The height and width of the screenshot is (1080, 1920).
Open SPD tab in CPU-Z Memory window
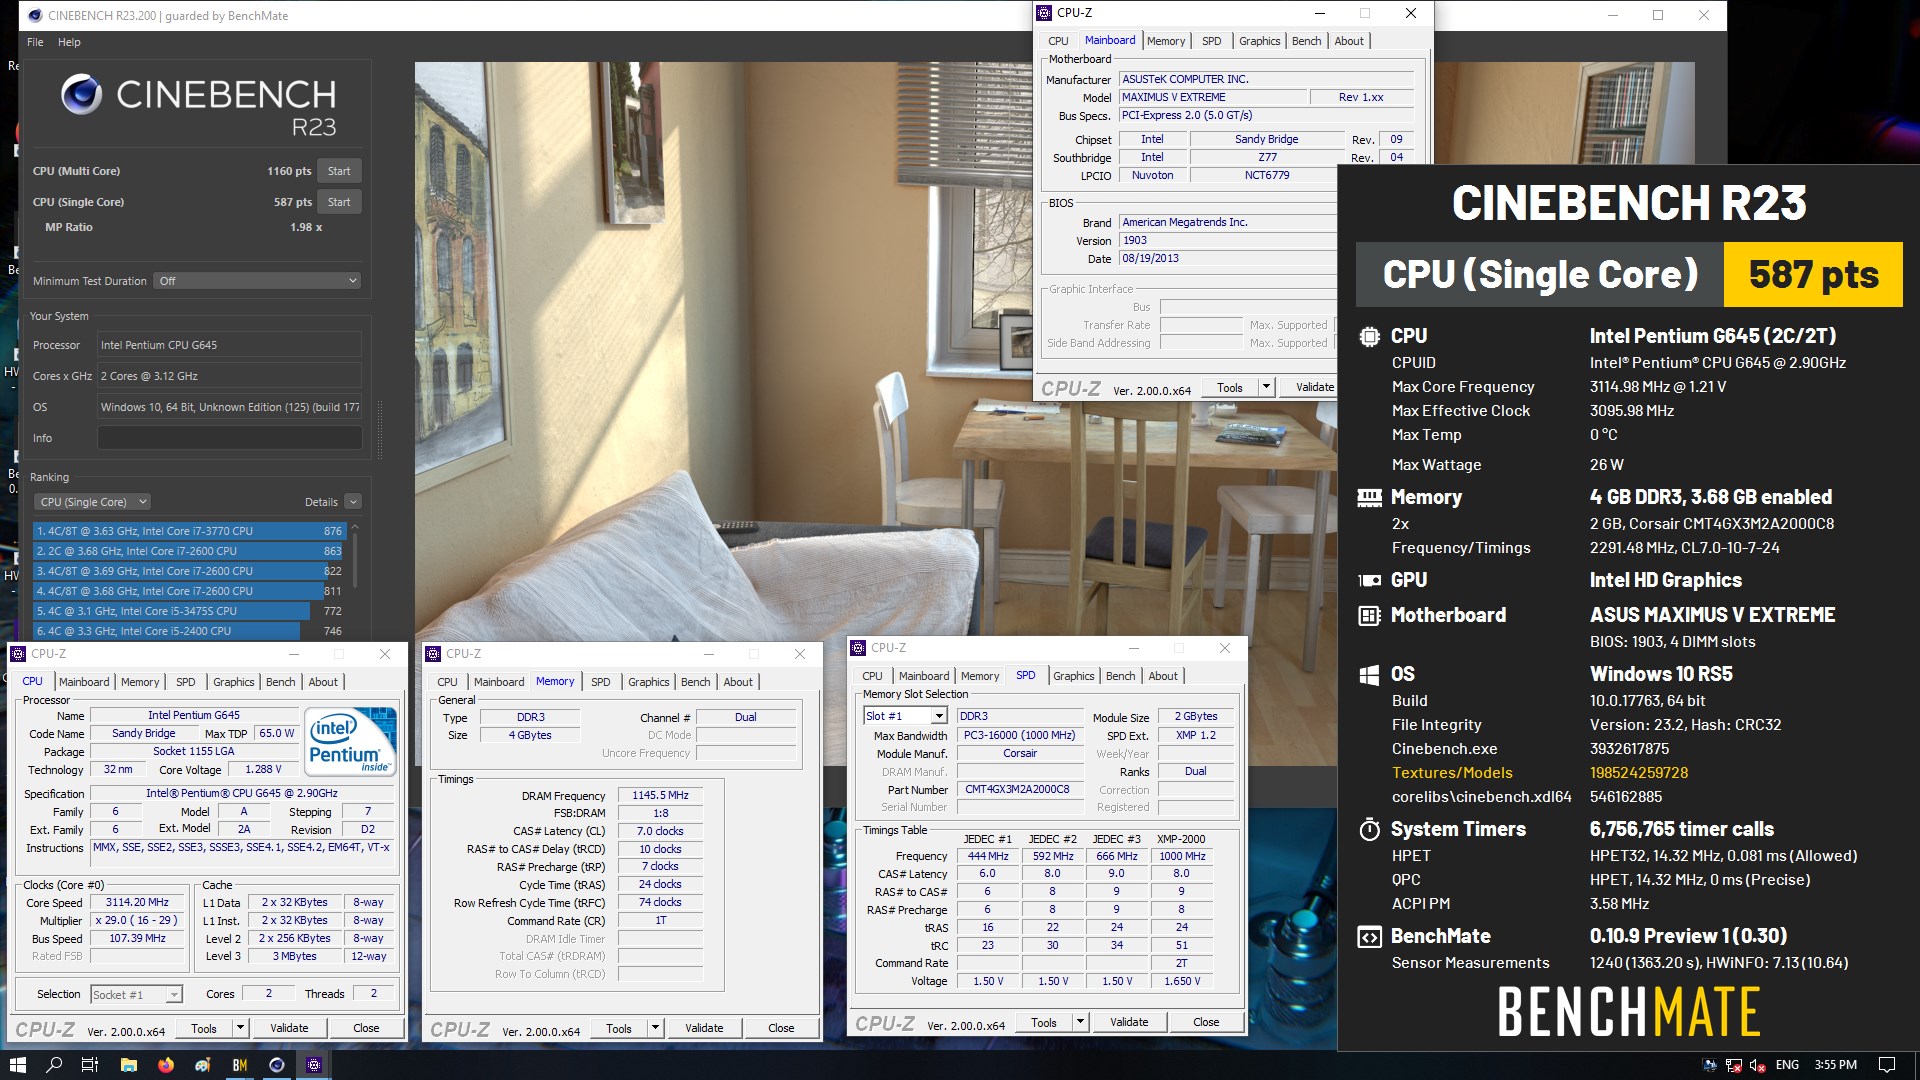tap(600, 682)
